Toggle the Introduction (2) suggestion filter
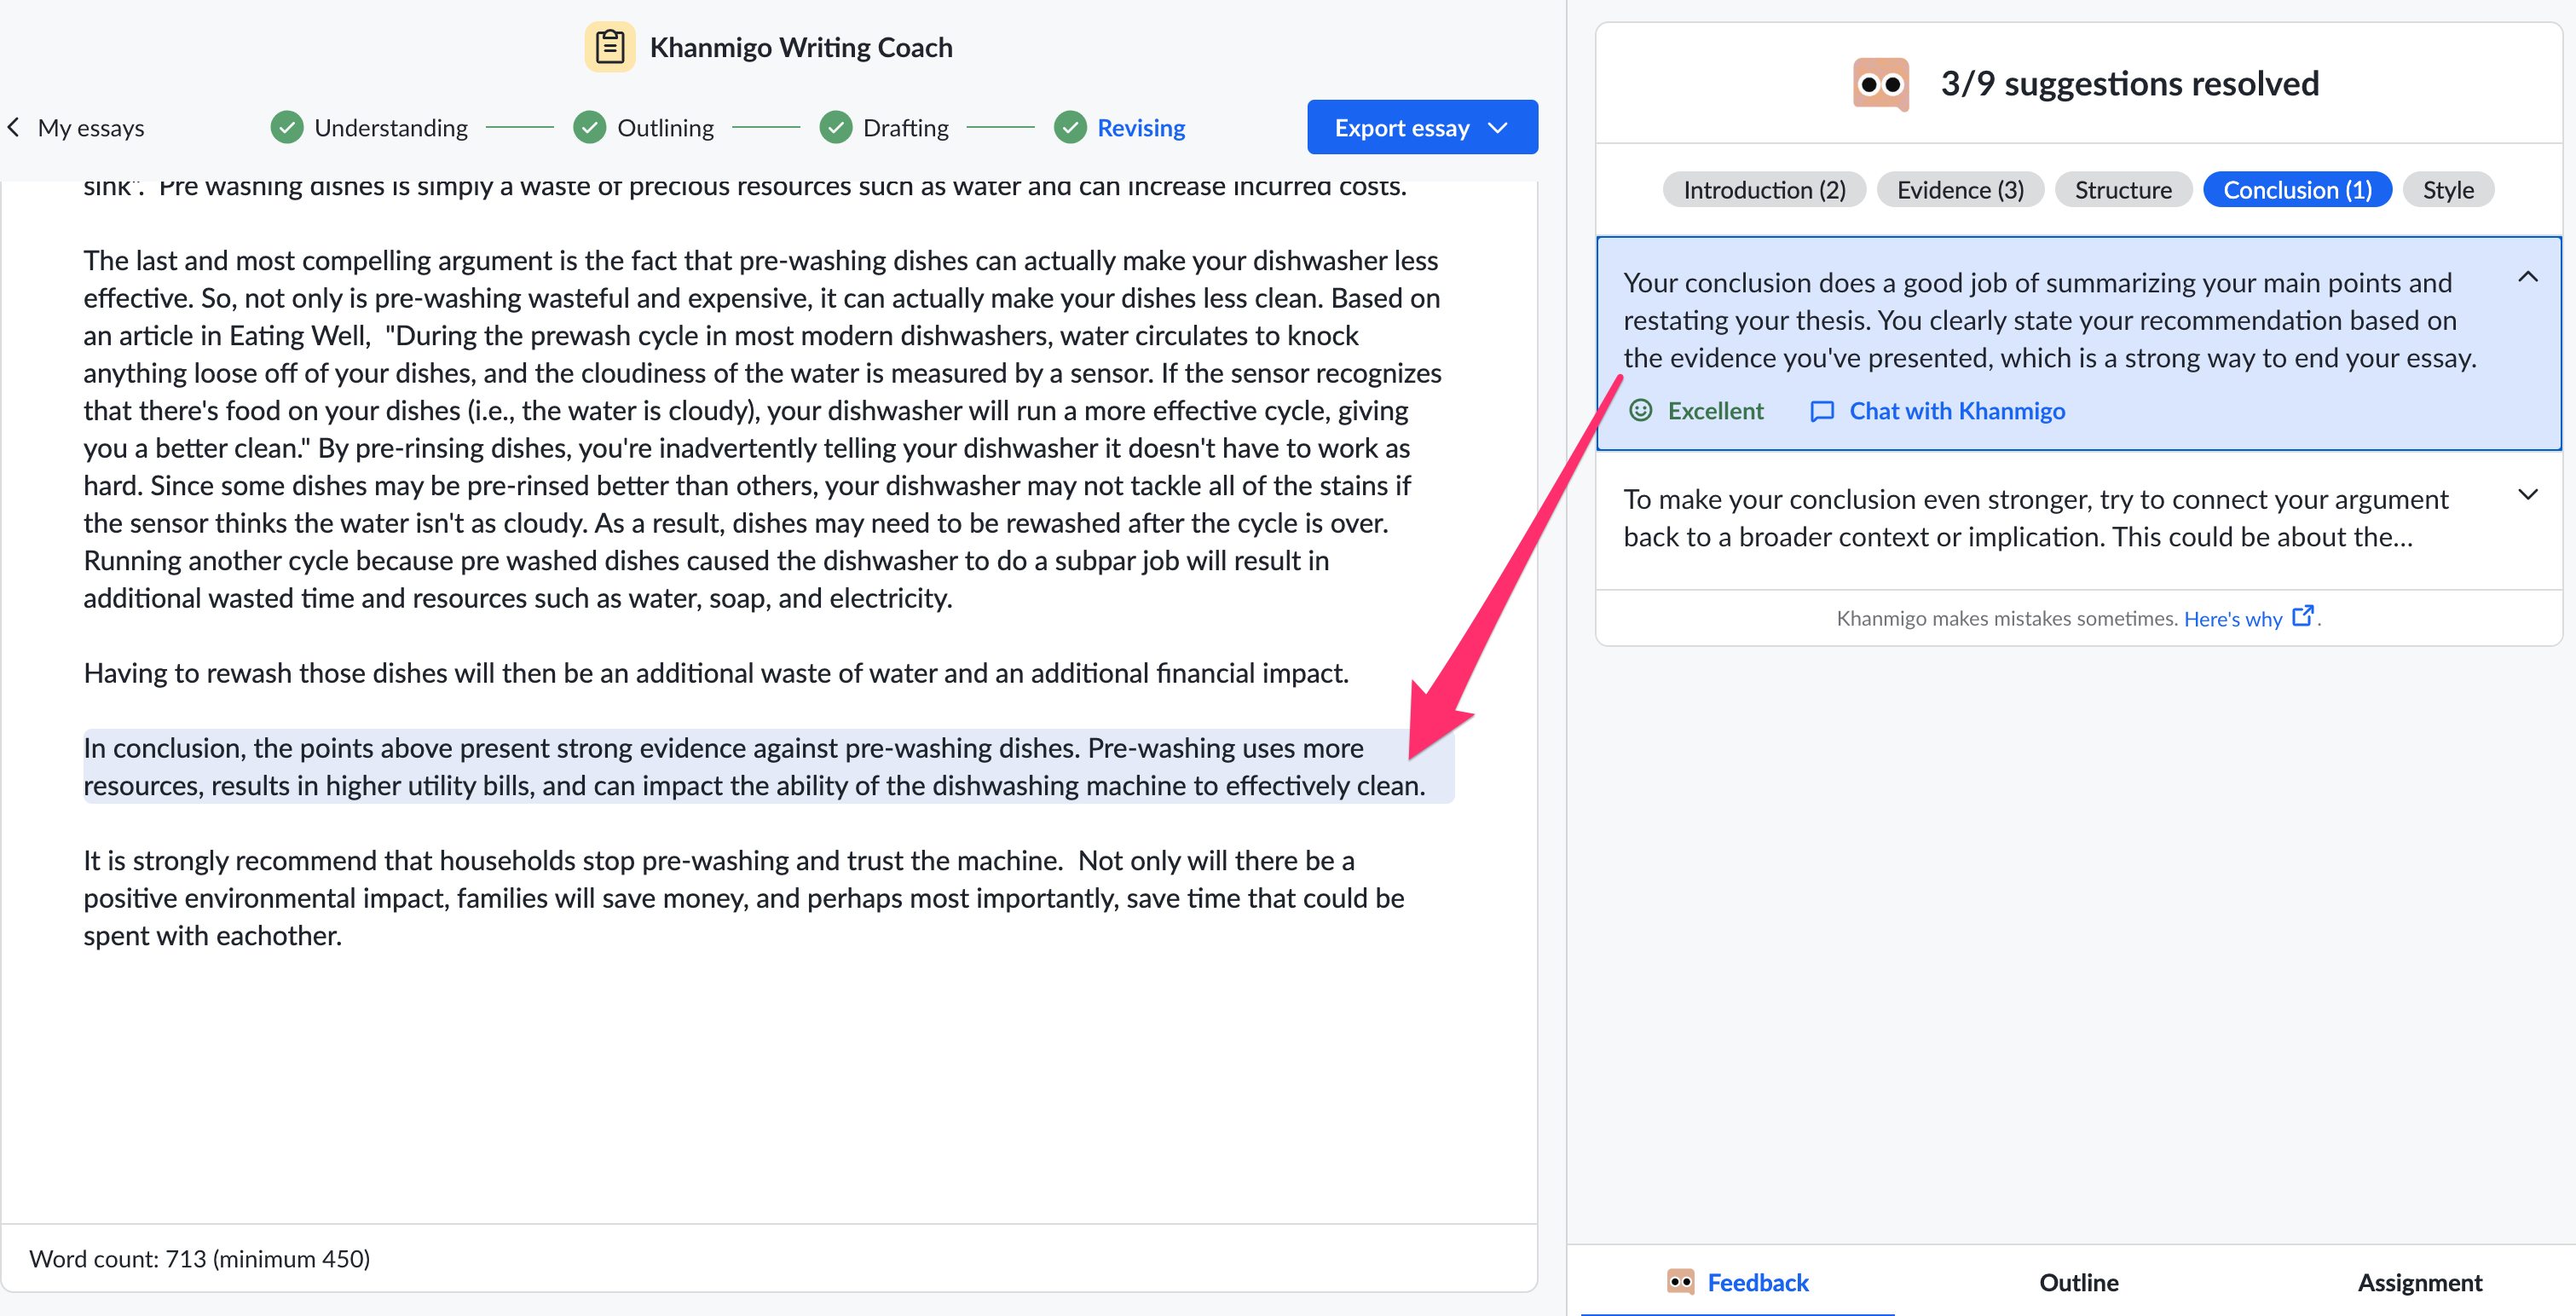2576x1316 pixels. [1764, 189]
